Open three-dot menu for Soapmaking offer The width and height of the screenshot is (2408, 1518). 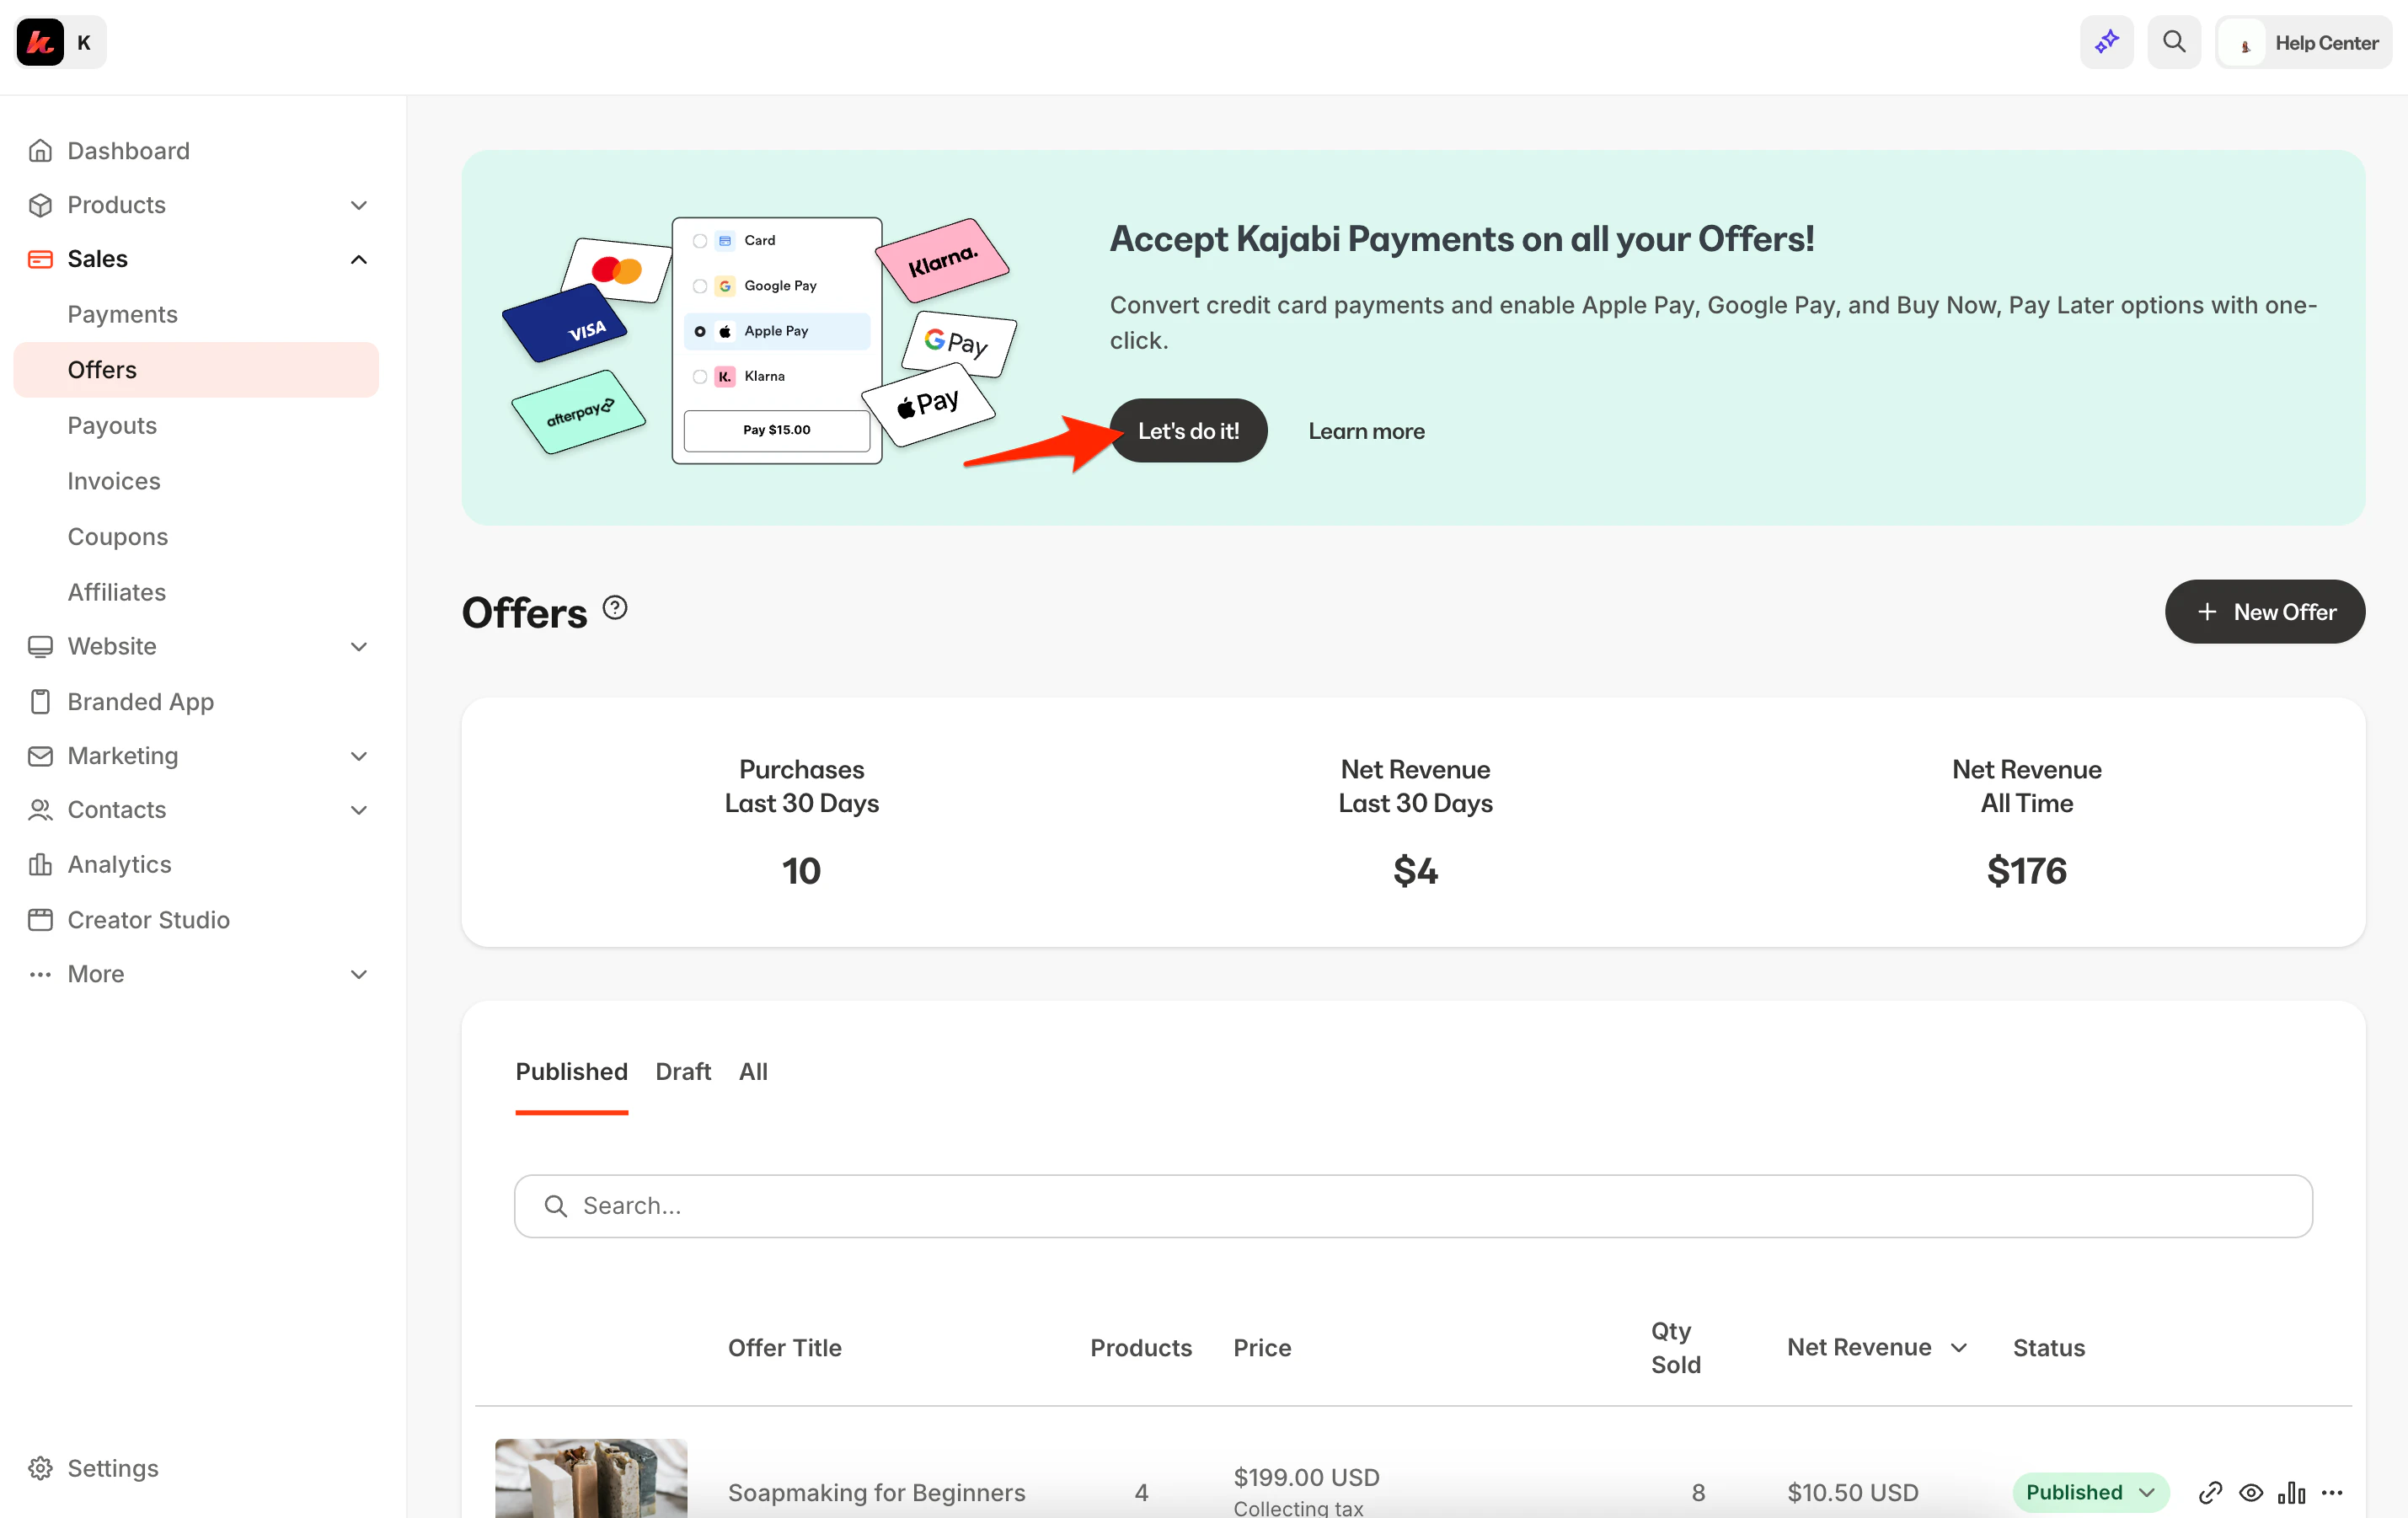[x=2332, y=1492]
